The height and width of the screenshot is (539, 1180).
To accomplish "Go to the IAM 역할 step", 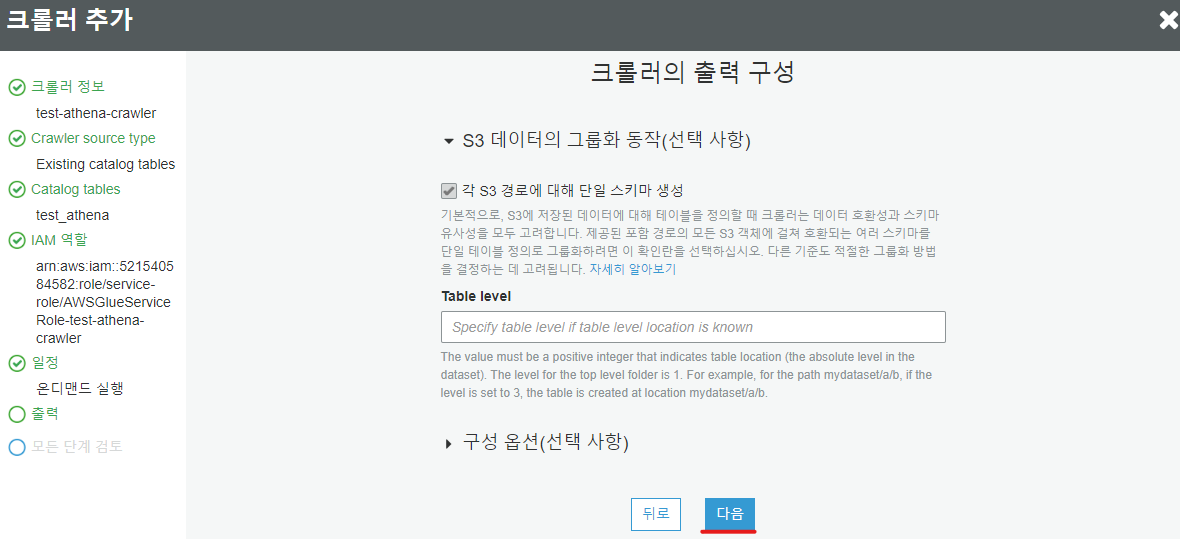I will pyautogui.click(x=59, y=240).
